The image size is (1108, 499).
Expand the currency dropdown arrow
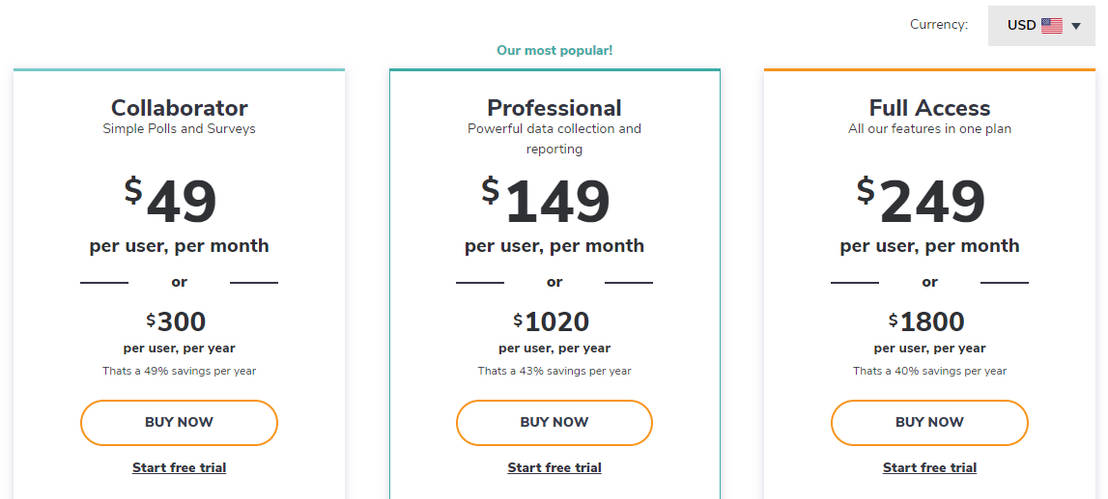click(1076, 26)
